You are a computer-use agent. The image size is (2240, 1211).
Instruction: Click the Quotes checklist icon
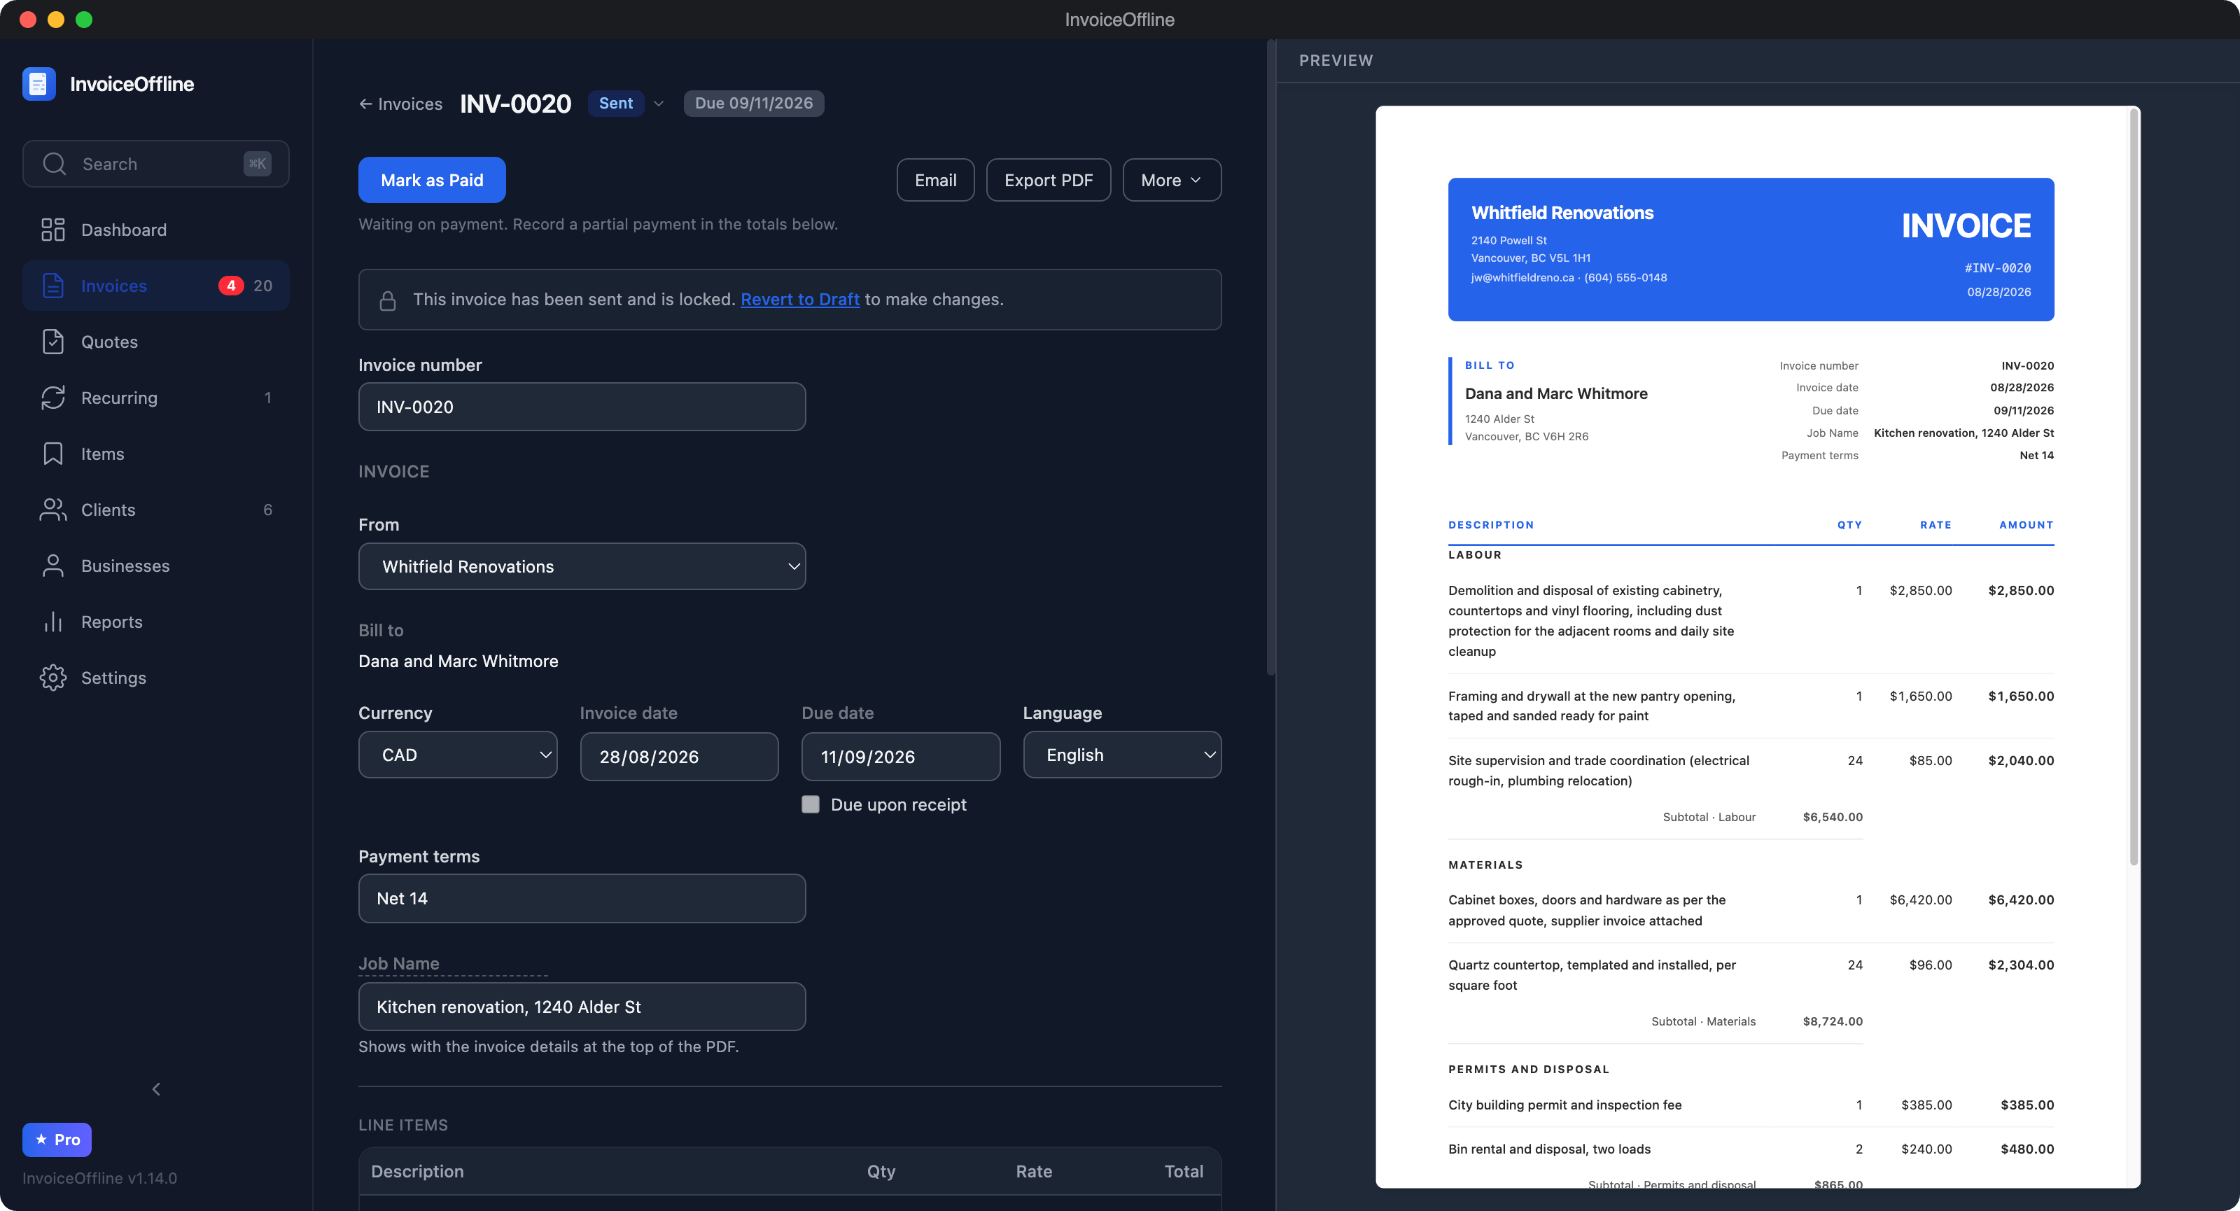click(x=53, y=342)
